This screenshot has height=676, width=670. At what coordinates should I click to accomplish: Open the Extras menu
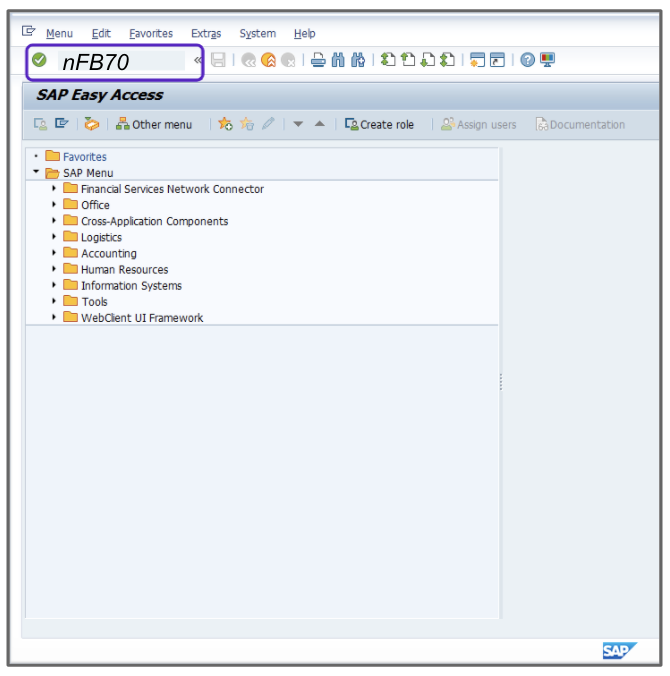coord(206,33)
